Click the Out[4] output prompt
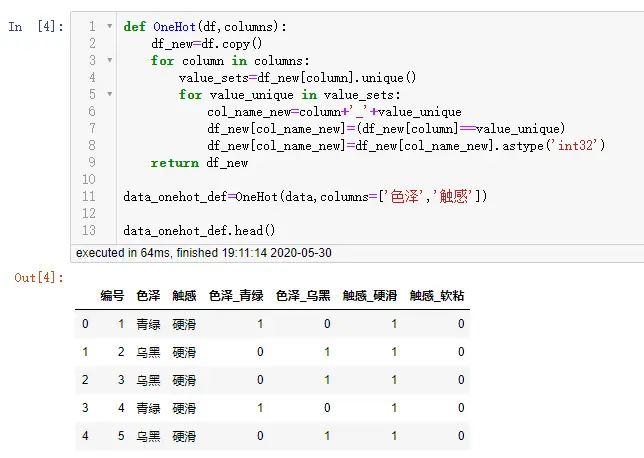Screen dimensions: 644x458 pos(39,277)
